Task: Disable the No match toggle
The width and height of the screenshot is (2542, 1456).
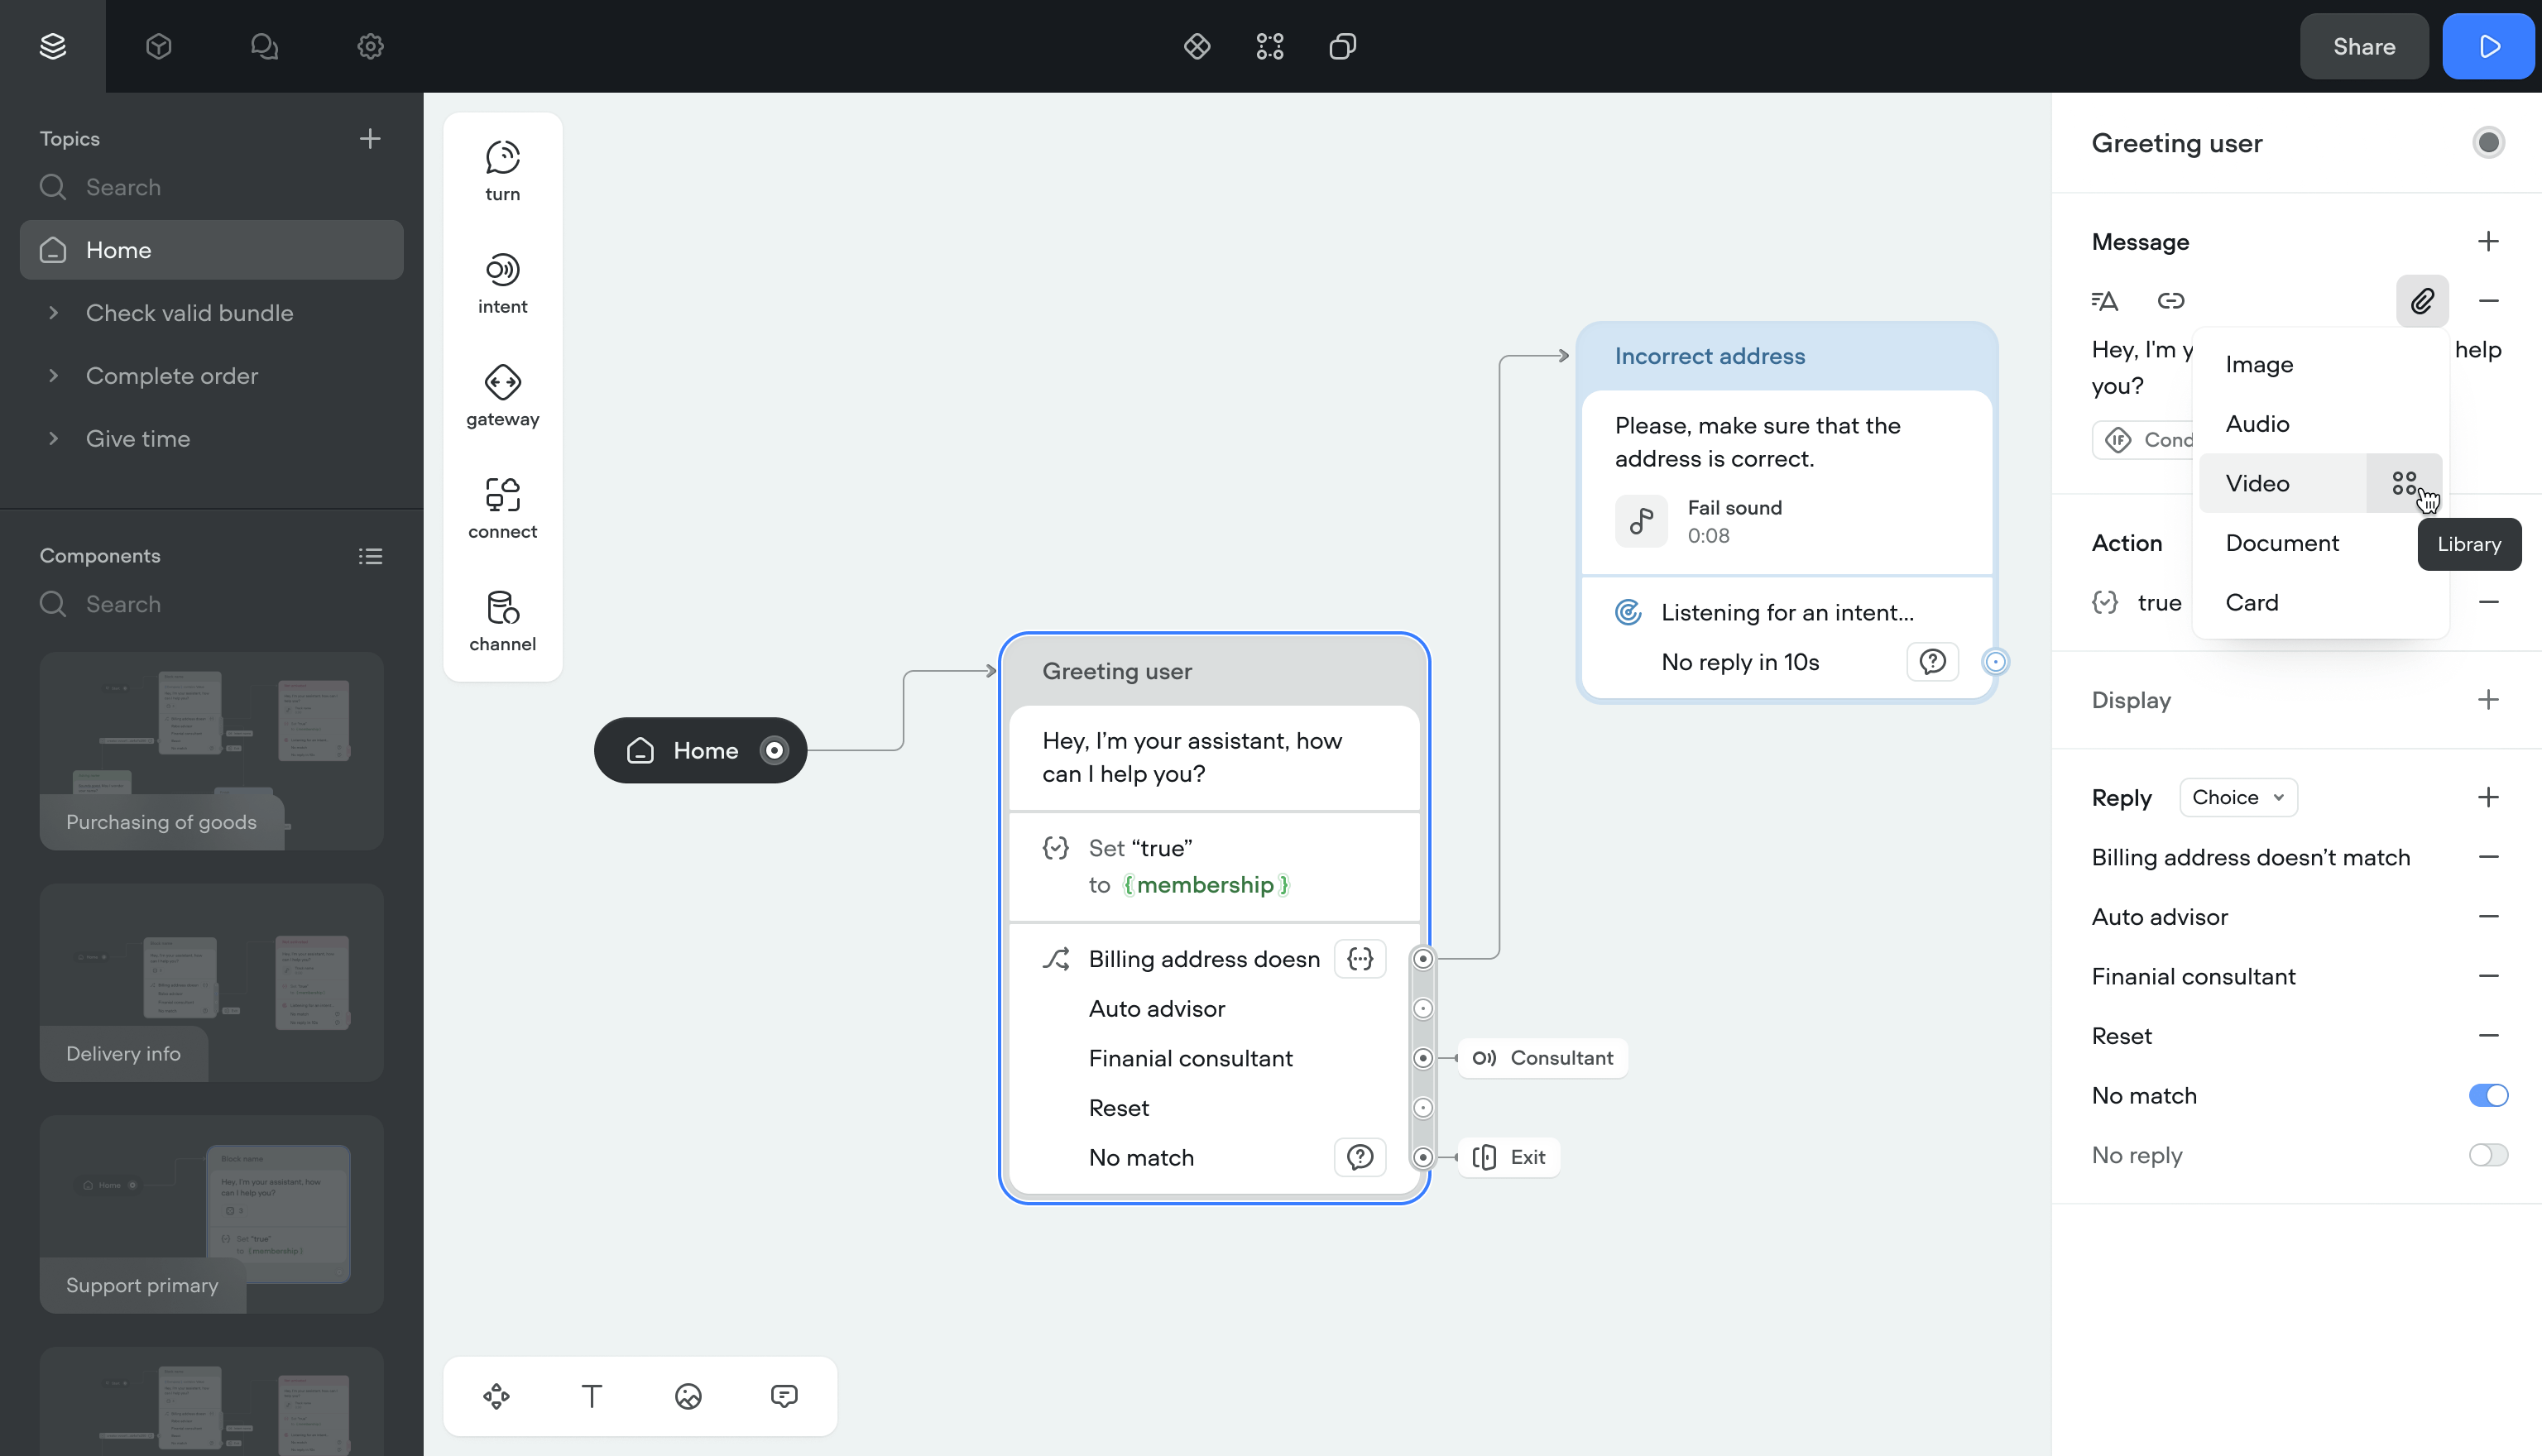Action: coord(2487,1095)
